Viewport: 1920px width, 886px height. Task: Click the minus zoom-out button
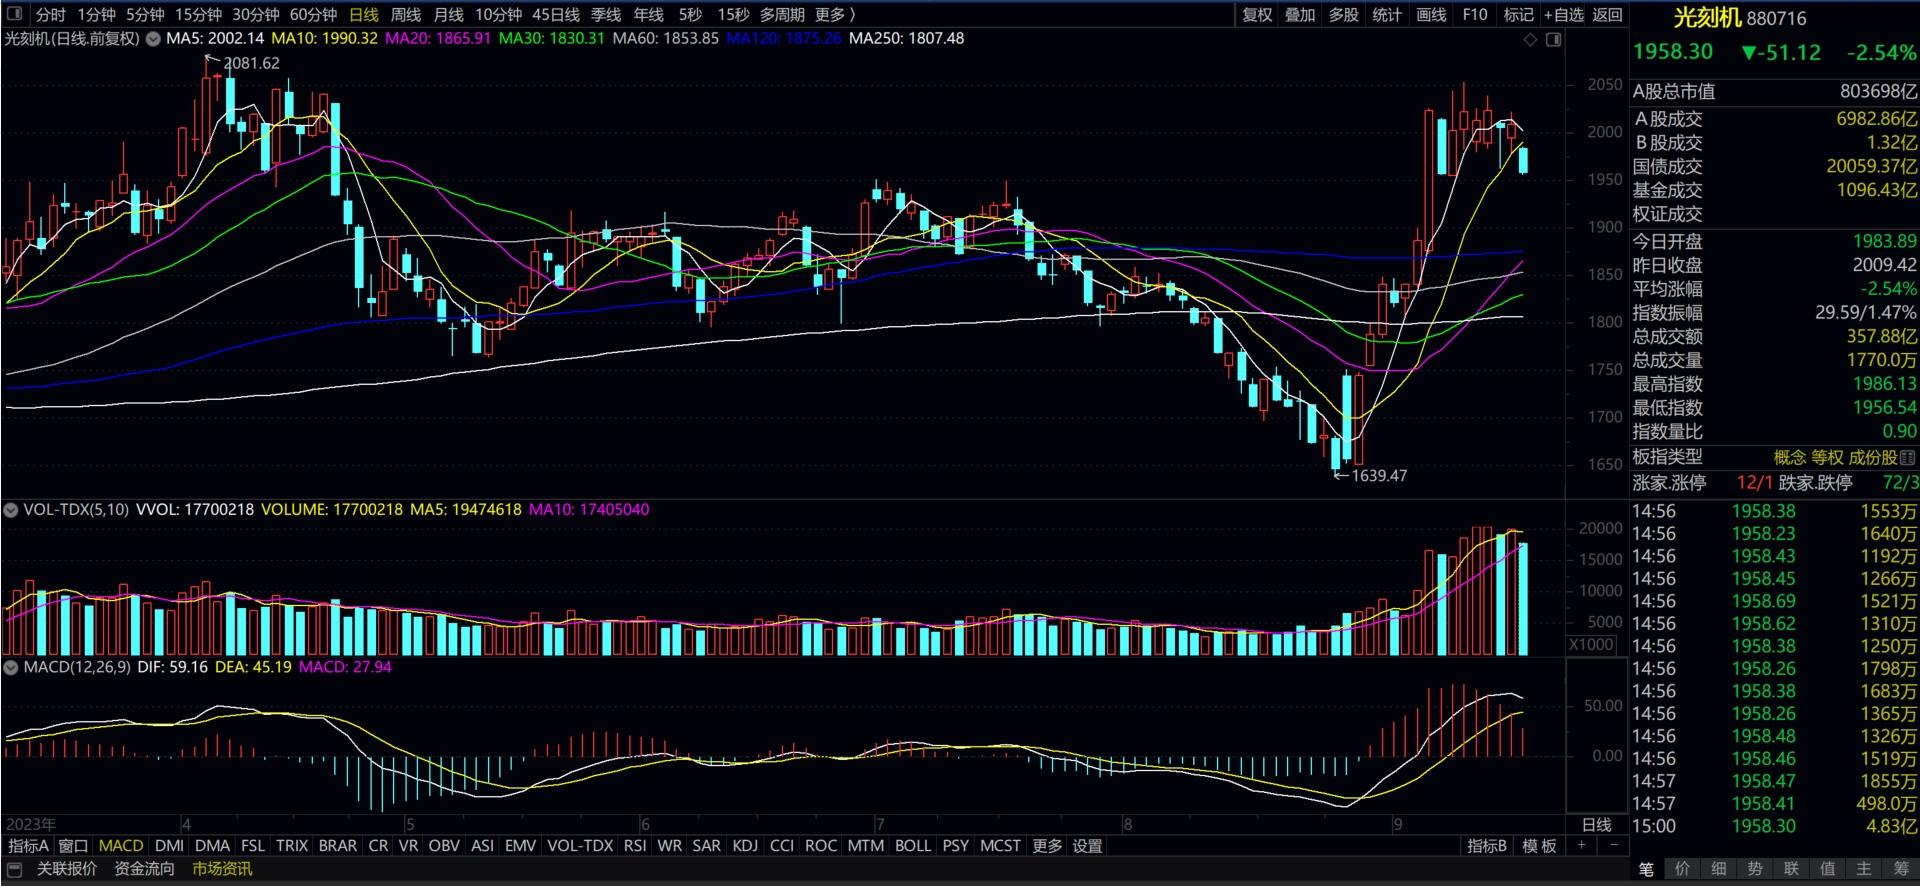click(1613, 846)
